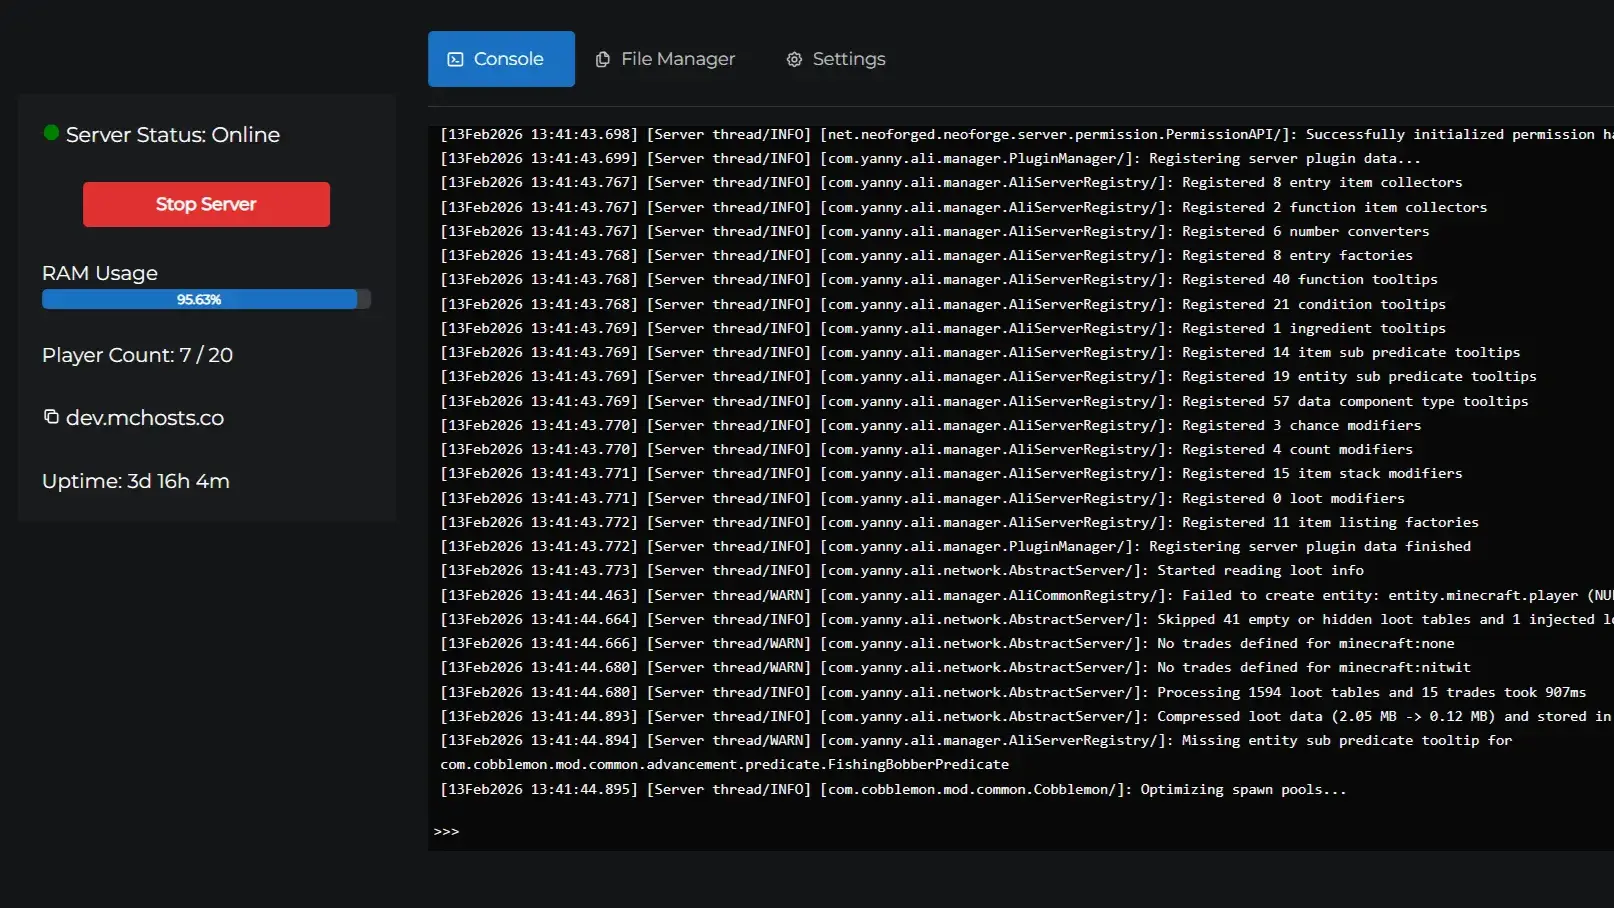The width and height of the screenshot is (1614, 908).
Task: Select the 'minecraft:nitwit' warning log line
Action: click(x=955, y=667)
